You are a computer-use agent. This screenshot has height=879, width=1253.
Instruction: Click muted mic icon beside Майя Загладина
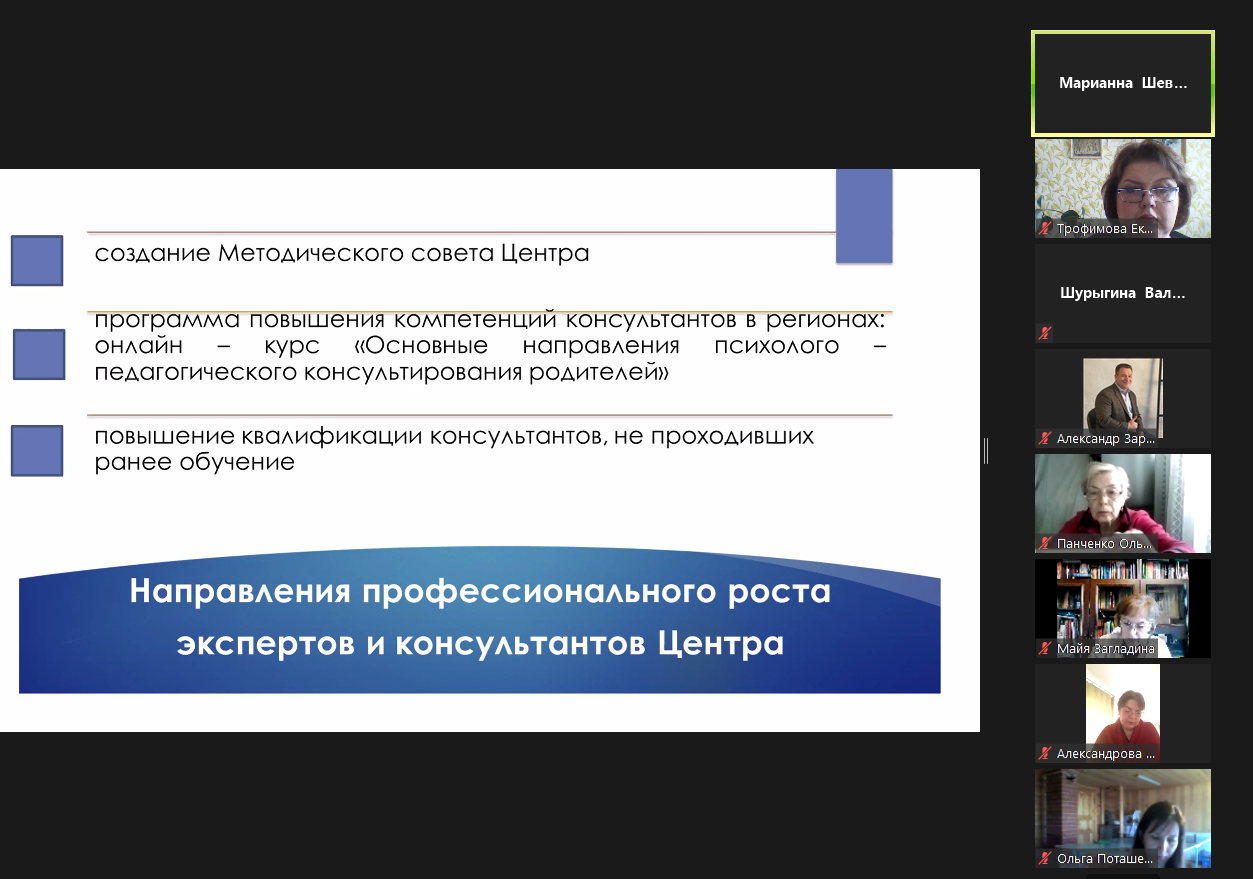1046,649
